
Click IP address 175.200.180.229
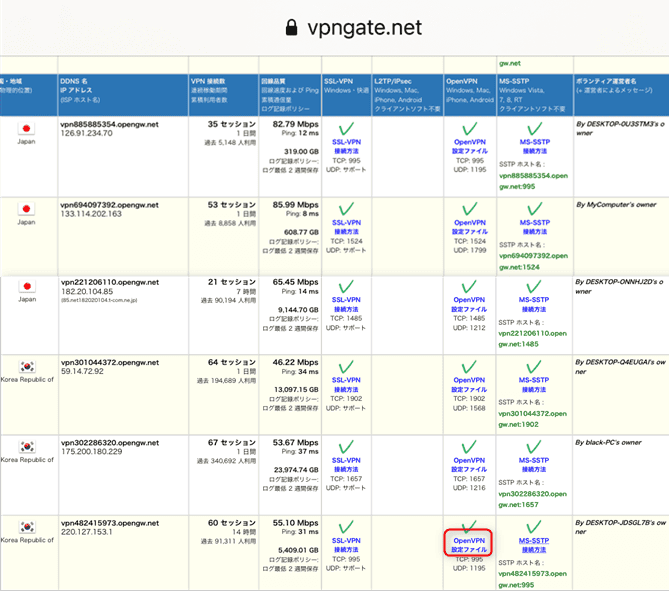(x=91, y=451)
